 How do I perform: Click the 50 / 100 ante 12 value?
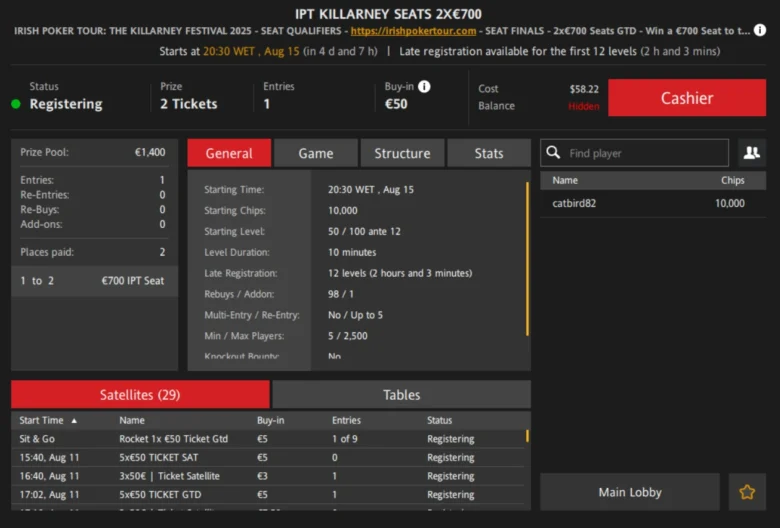364,231
